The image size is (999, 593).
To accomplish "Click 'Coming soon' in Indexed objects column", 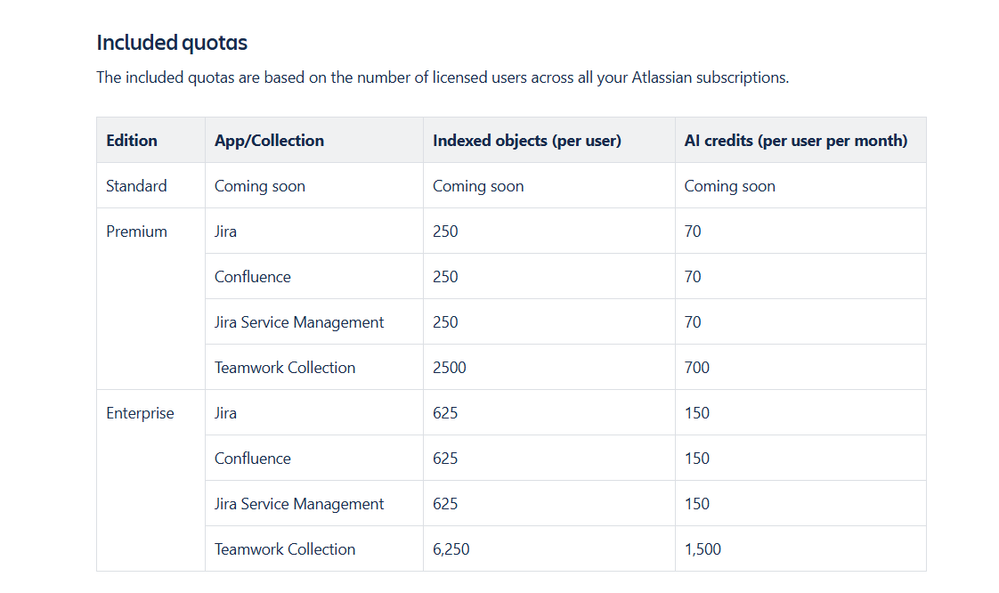I will pyautogui.click(x=478, y=186).
